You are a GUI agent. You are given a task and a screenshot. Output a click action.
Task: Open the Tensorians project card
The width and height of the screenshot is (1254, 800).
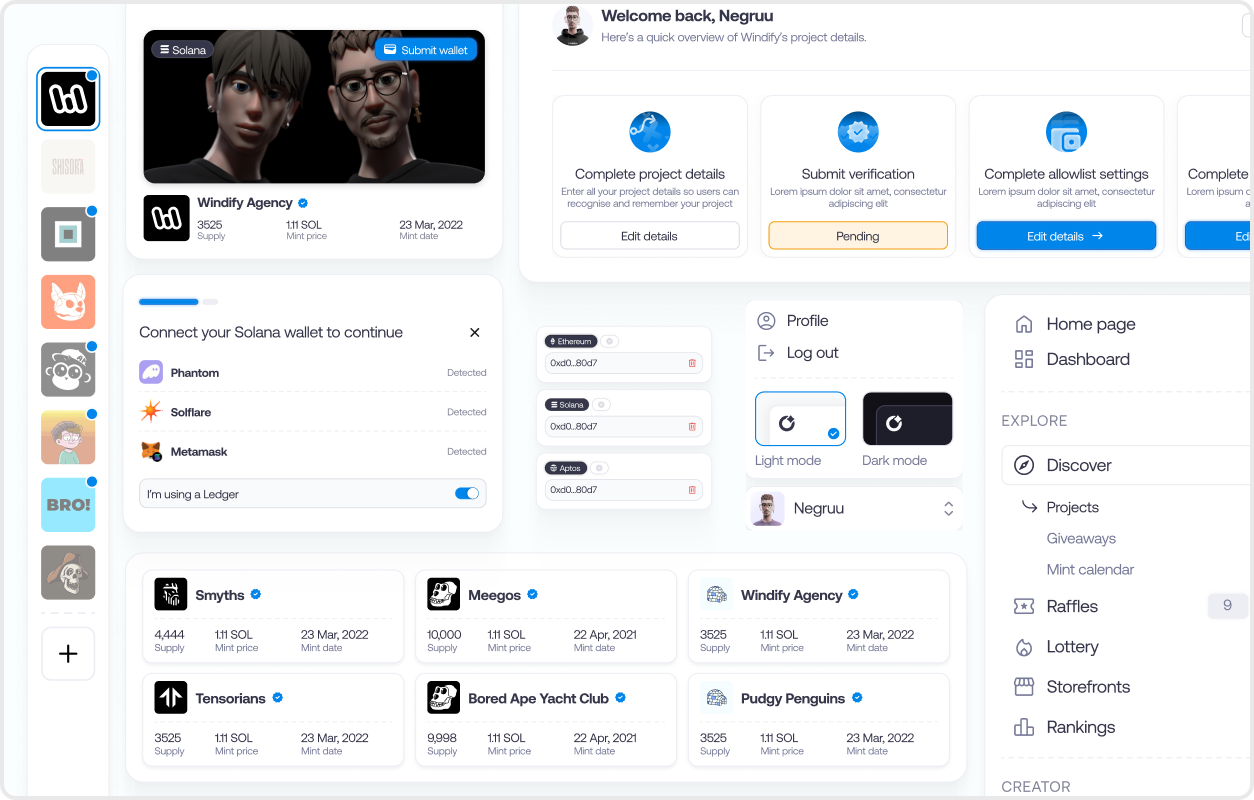pos(273,720)
